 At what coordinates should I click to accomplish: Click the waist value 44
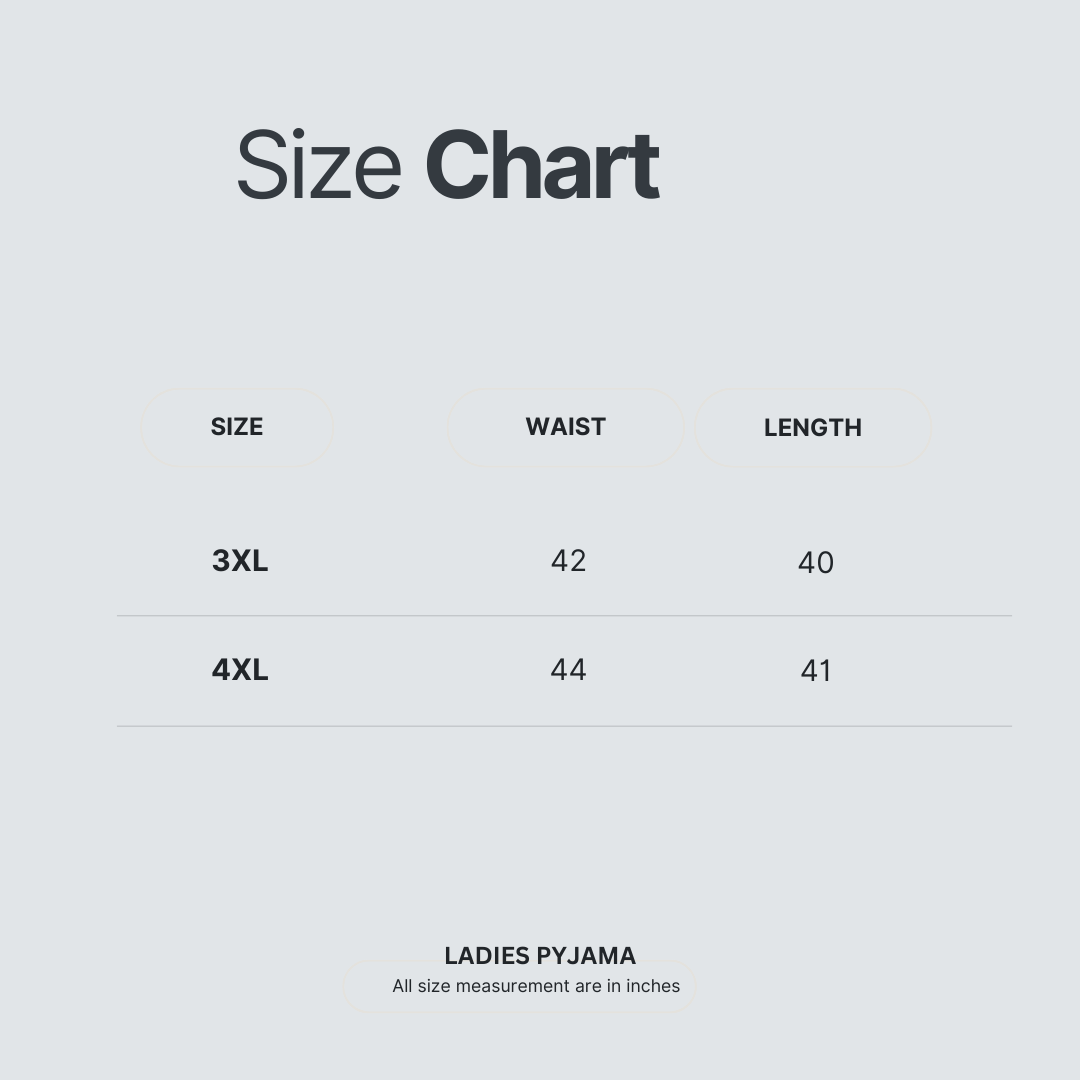[x=568, y=669]
